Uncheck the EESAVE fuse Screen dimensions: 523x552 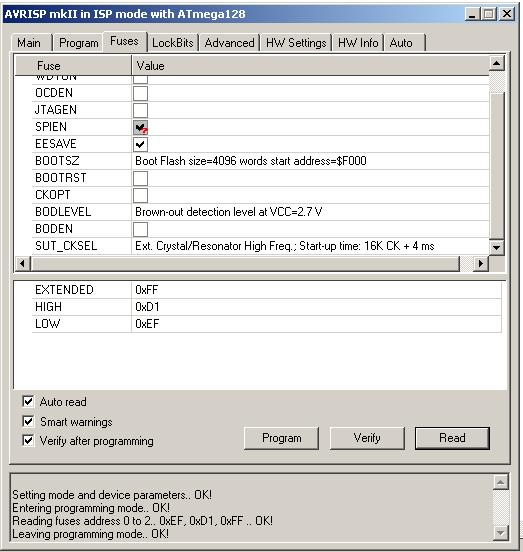point(140,144)
